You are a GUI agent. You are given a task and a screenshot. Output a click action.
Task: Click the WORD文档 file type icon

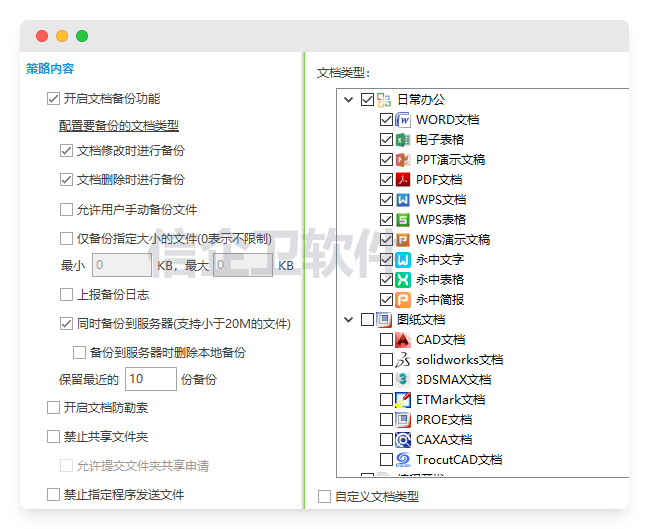pyautogui.click(x=403, y=120)
